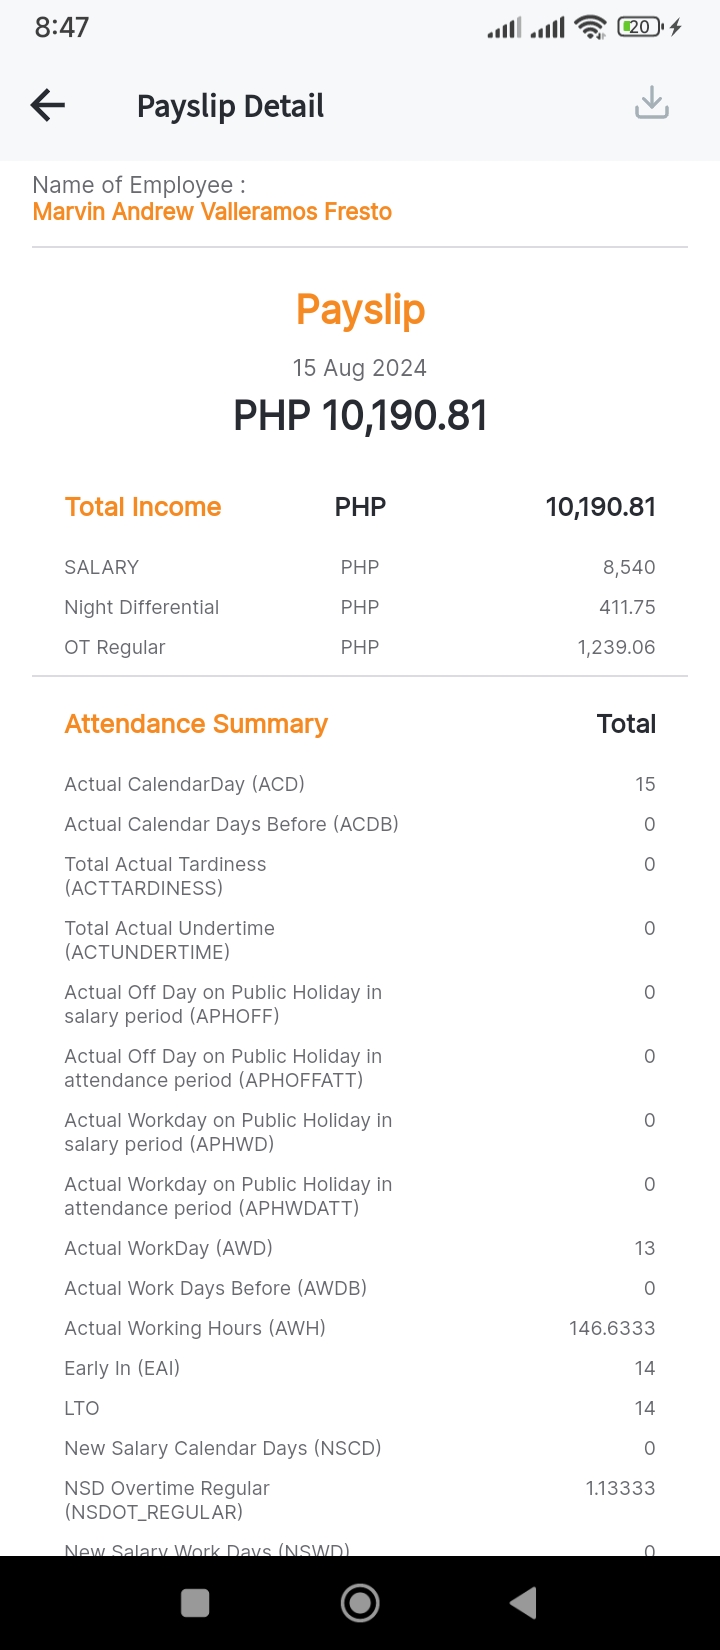
Task: Tap the PHP 10,190.81 payslip total amount
Action: click(x=360, y=416)
